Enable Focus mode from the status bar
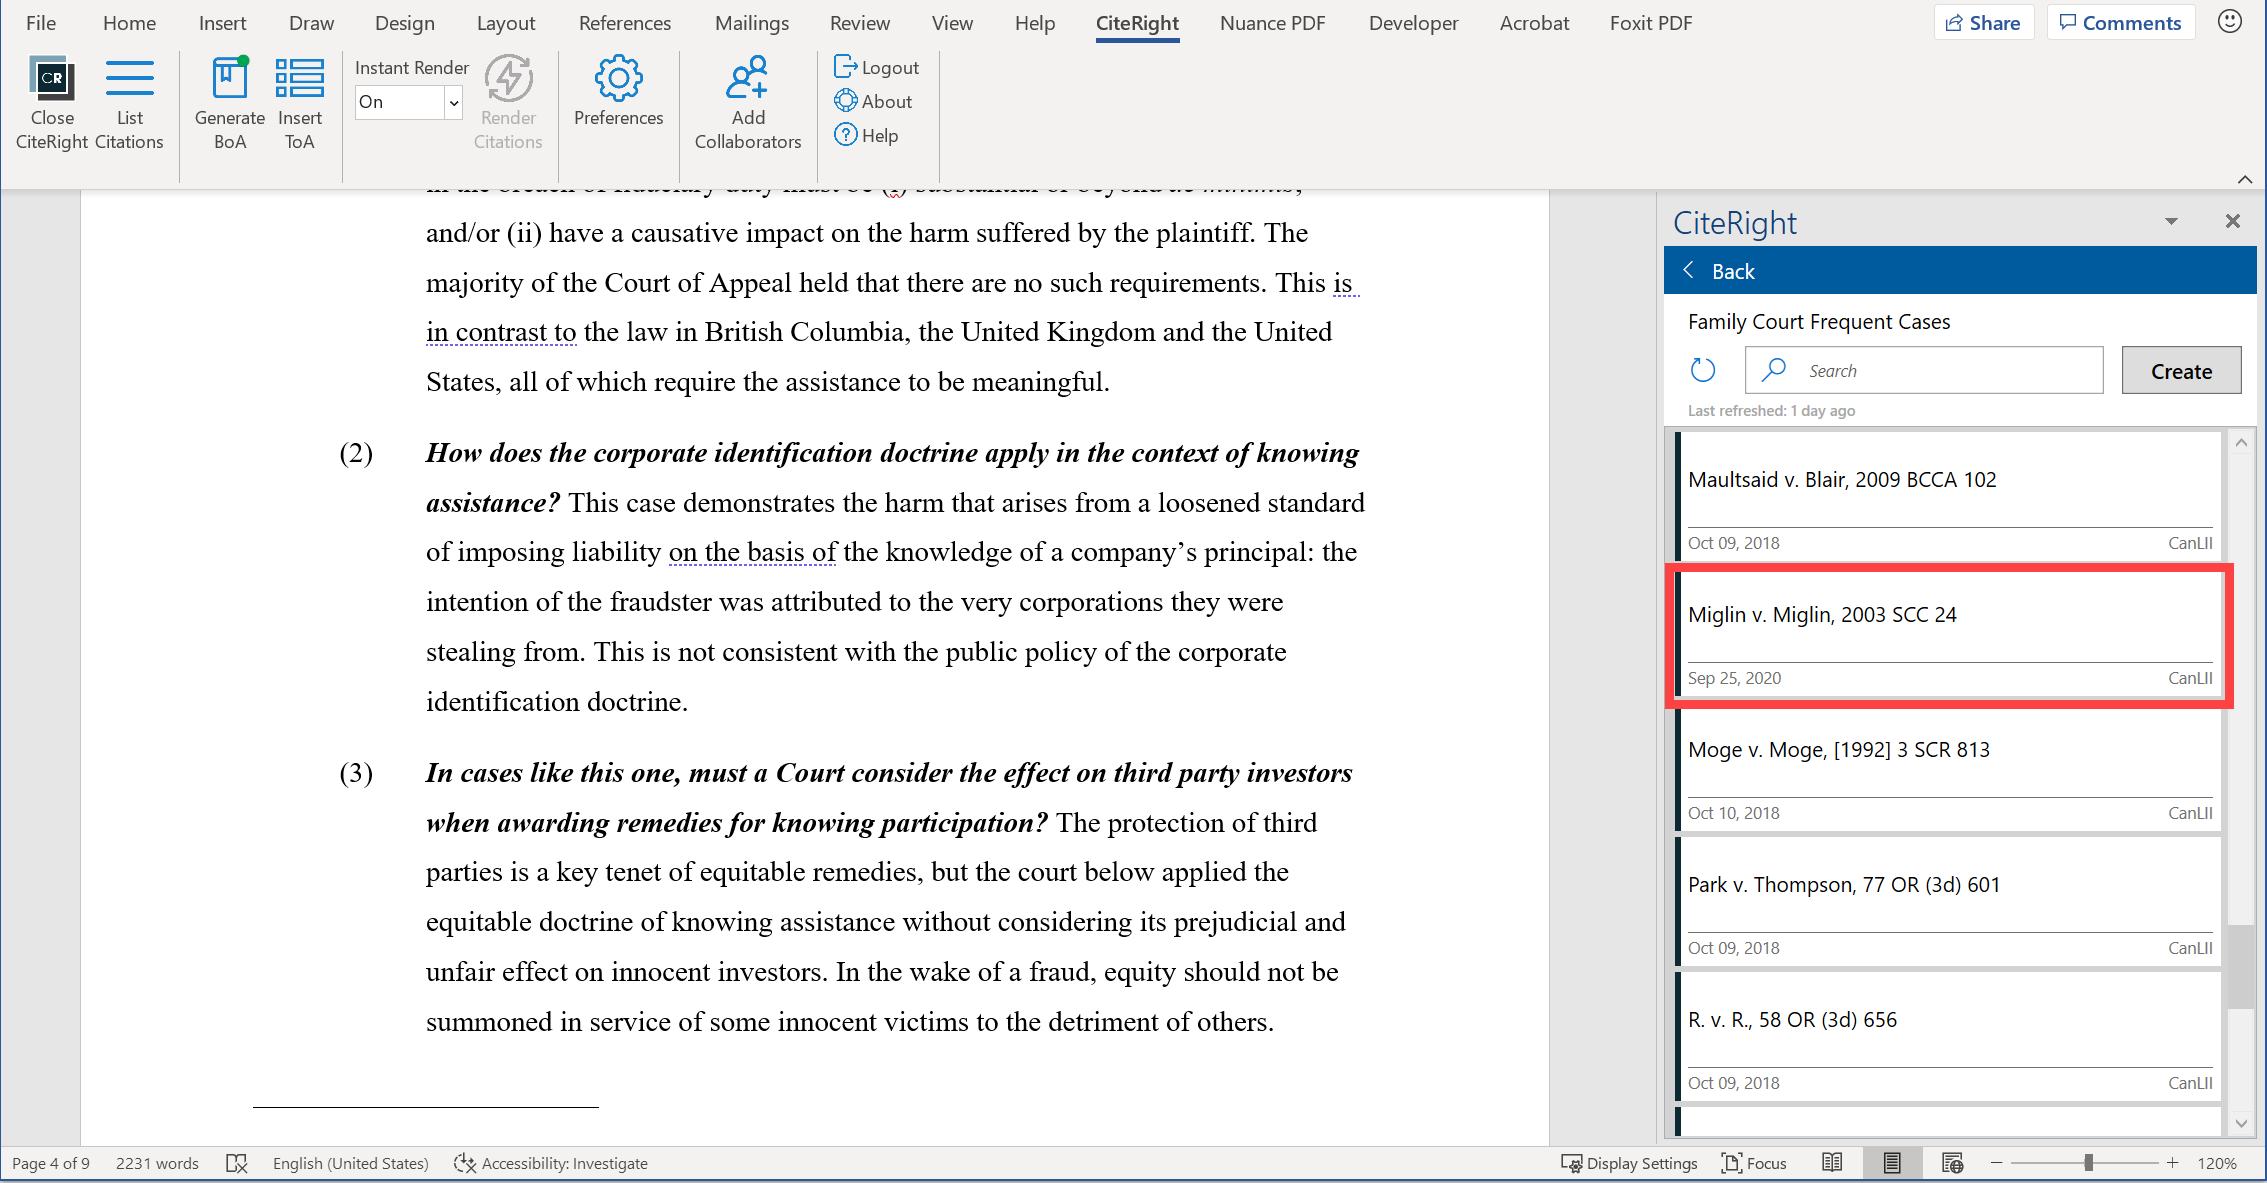The height and width of the screenshot is (1183, 2267). pos(1754,1163)
